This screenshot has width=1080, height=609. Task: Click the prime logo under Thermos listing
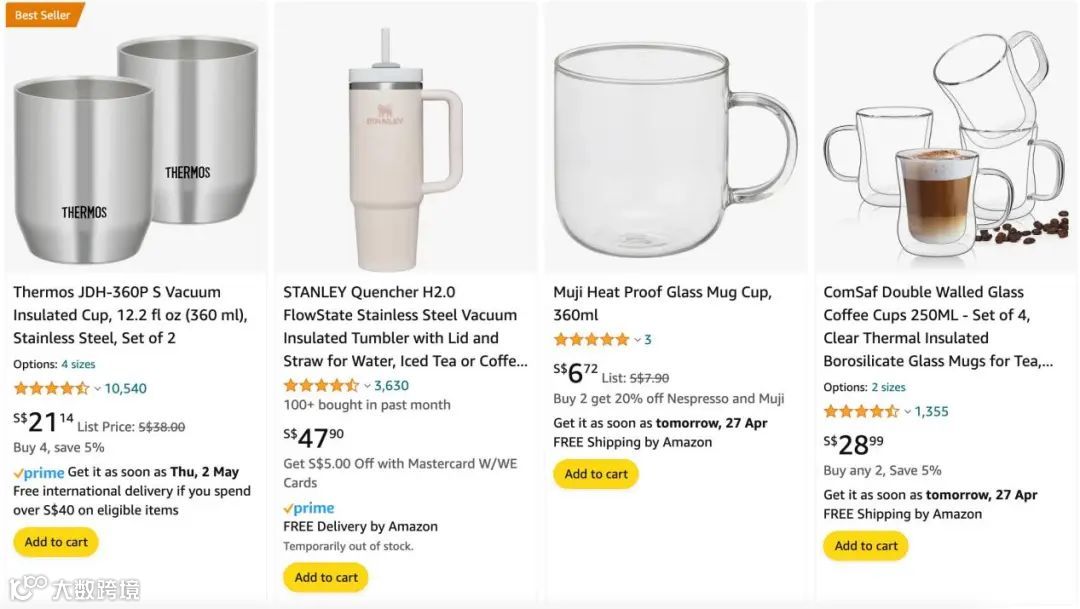click(39, 473)
